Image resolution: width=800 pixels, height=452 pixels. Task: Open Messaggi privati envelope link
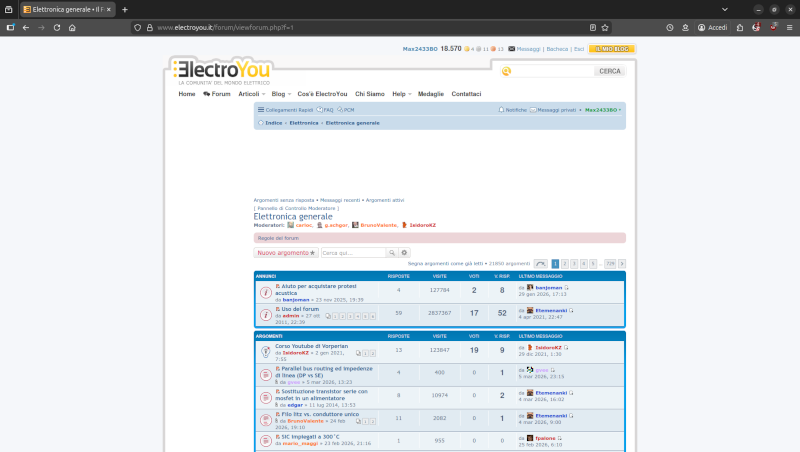(x=534, y=109)
